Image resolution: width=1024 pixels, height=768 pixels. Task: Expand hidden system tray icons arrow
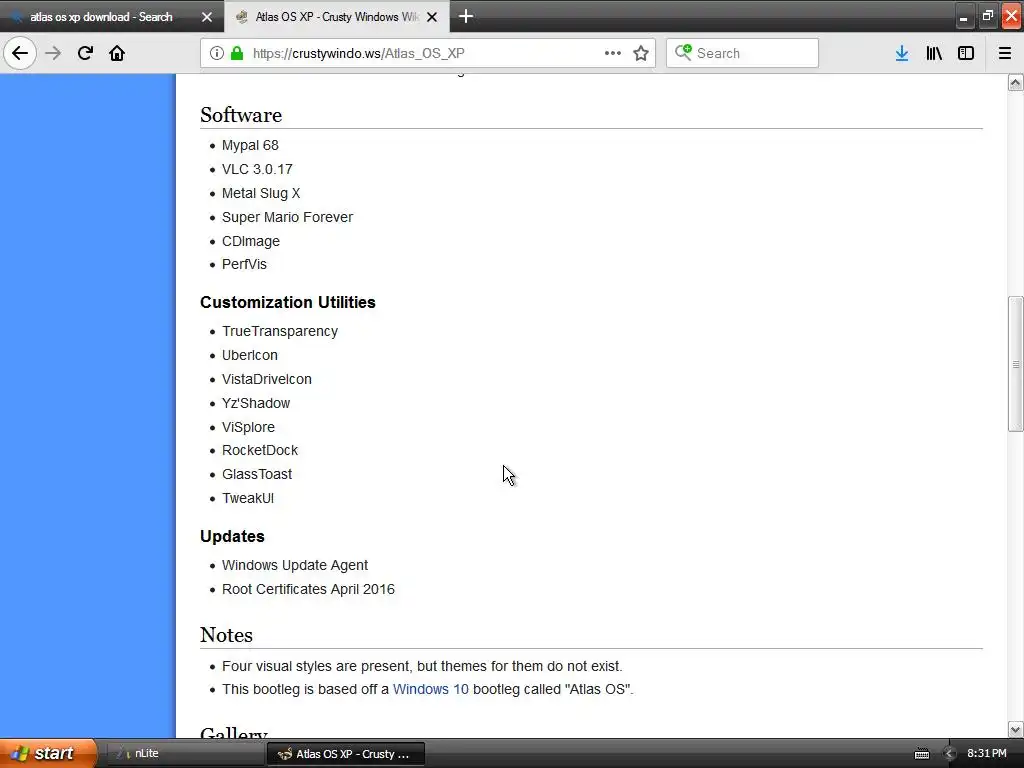coord(950,754)
